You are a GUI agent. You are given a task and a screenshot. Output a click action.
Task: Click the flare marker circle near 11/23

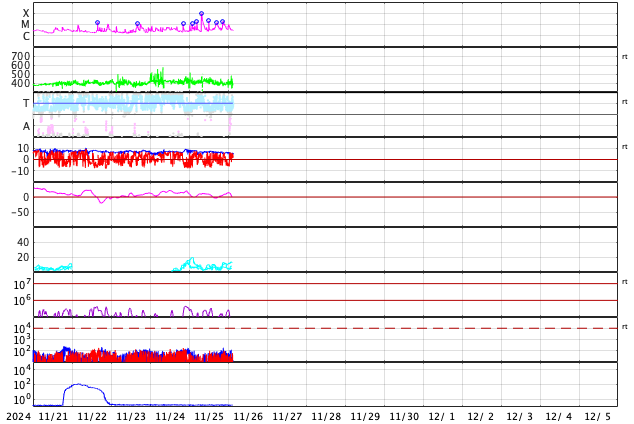137,24
